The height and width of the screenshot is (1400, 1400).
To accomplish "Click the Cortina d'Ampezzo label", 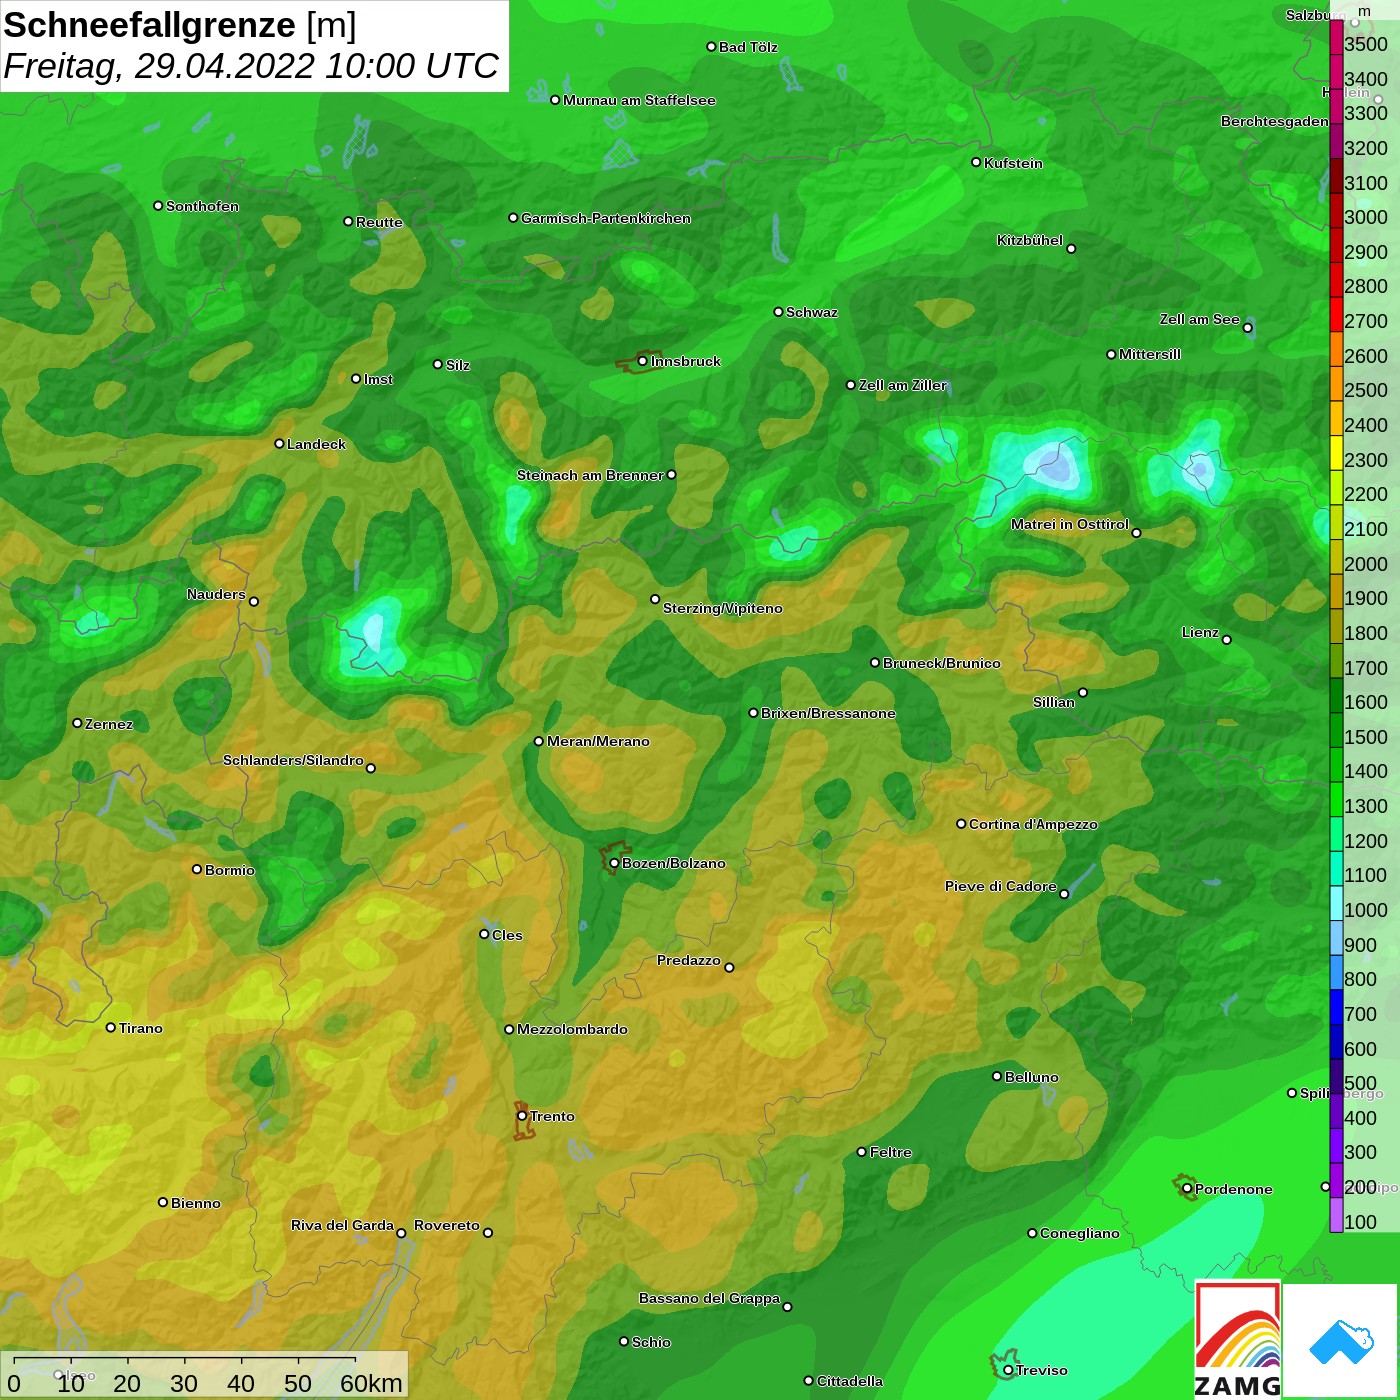I will (1033, 824).
